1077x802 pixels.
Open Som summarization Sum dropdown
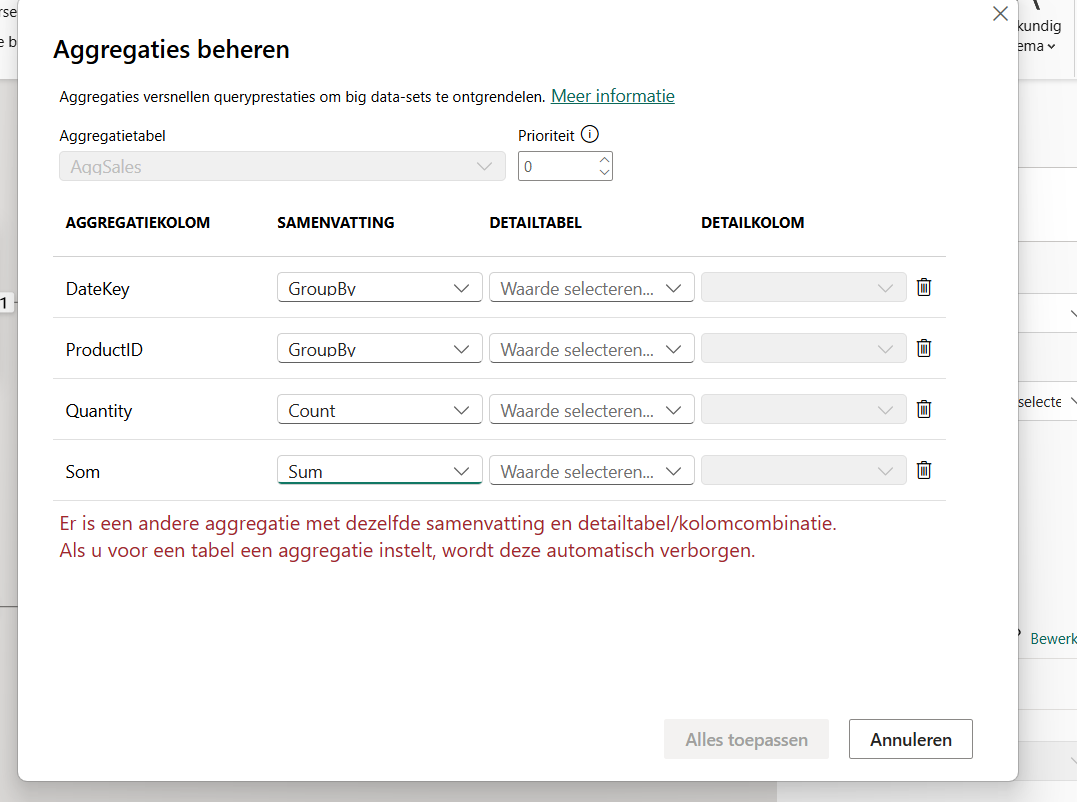(380, 471)
